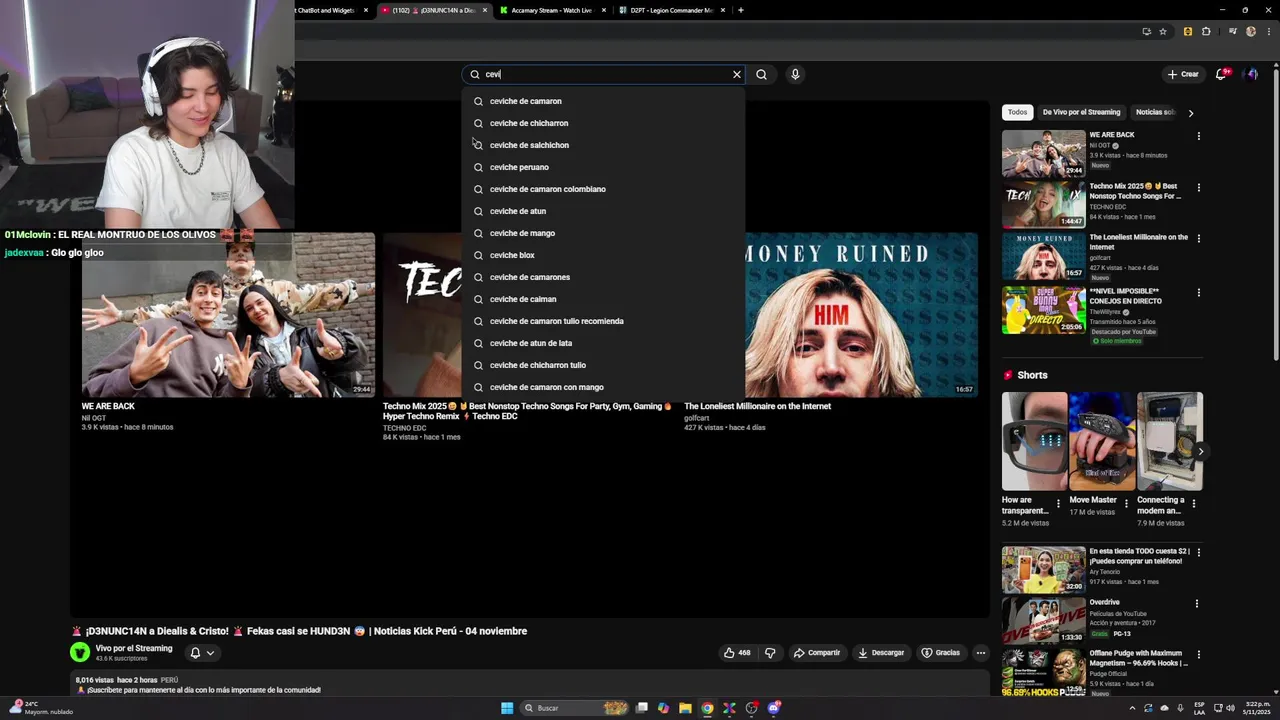The image size is (1280, 720).
Task: Open Vivo por el Streaming channel name
Action: coord(134,648)
